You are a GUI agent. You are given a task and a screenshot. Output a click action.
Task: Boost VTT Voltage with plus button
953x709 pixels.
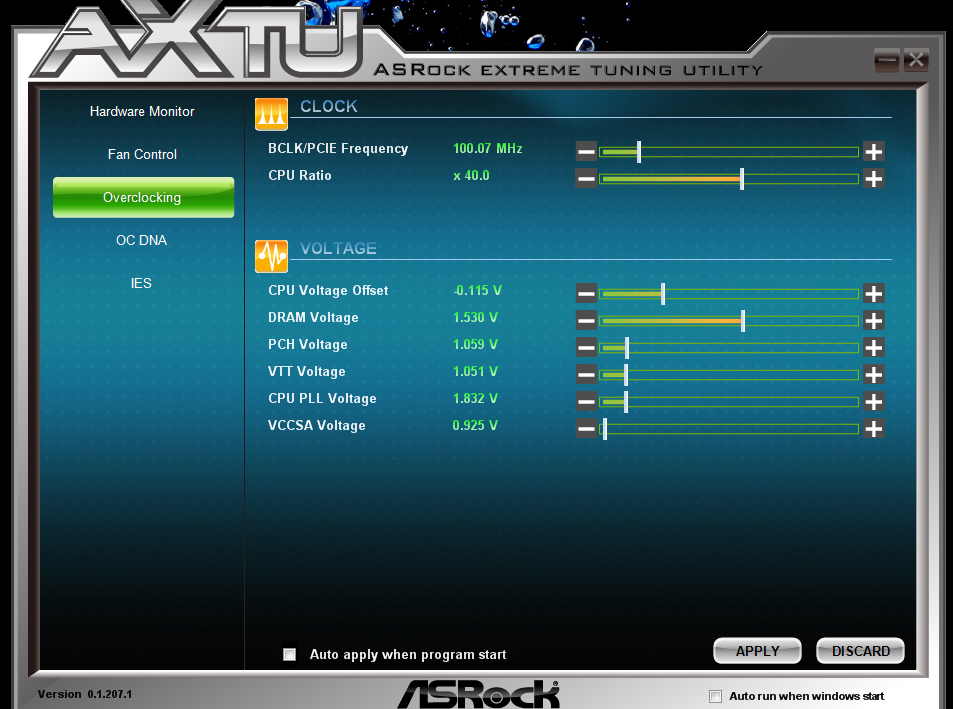873,375
